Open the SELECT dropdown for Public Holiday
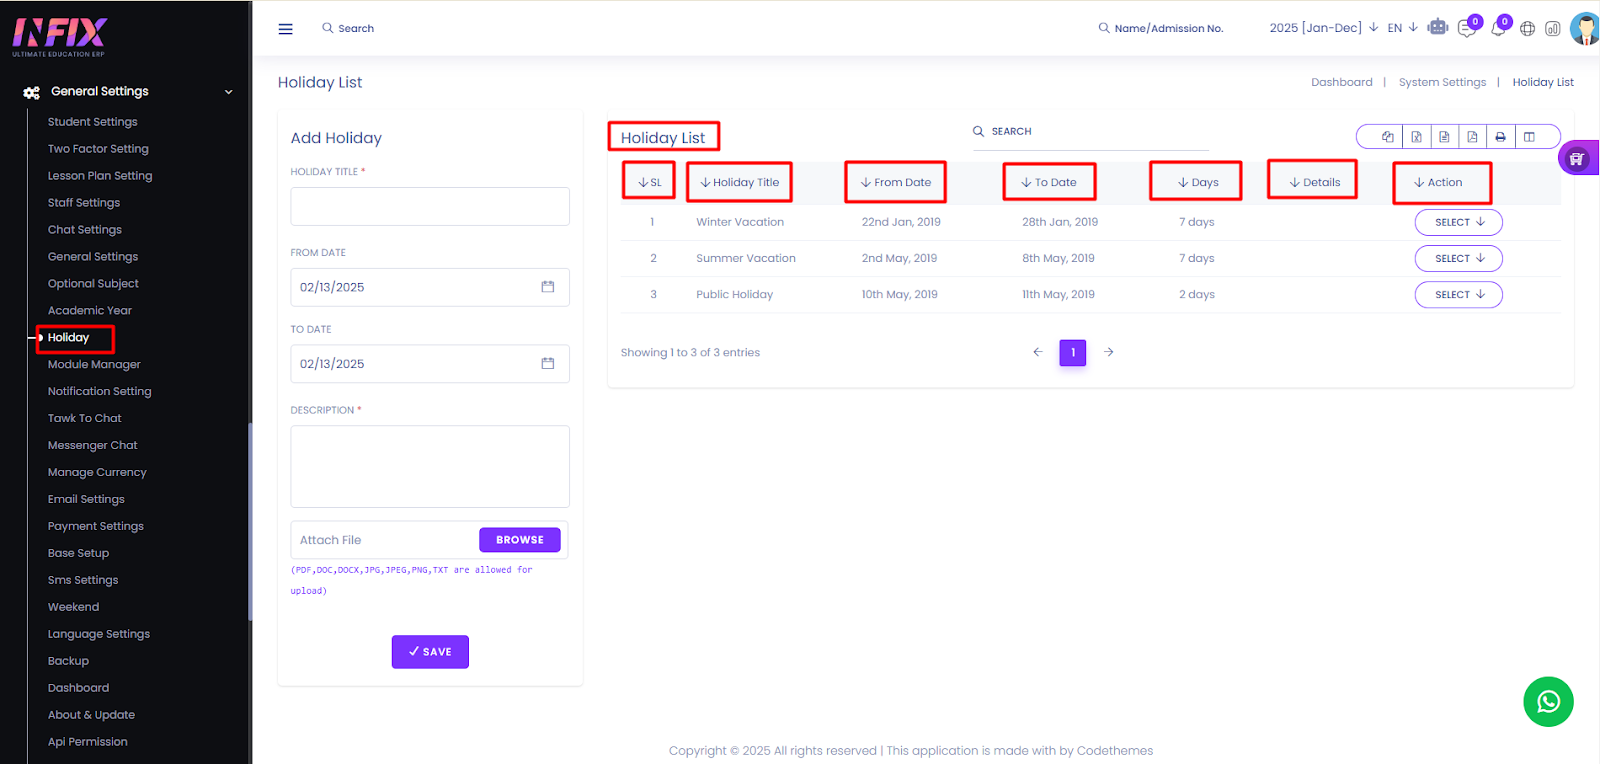This screenshot has width=1600, height=764. pyautogui.click(x=1459, y=294)
